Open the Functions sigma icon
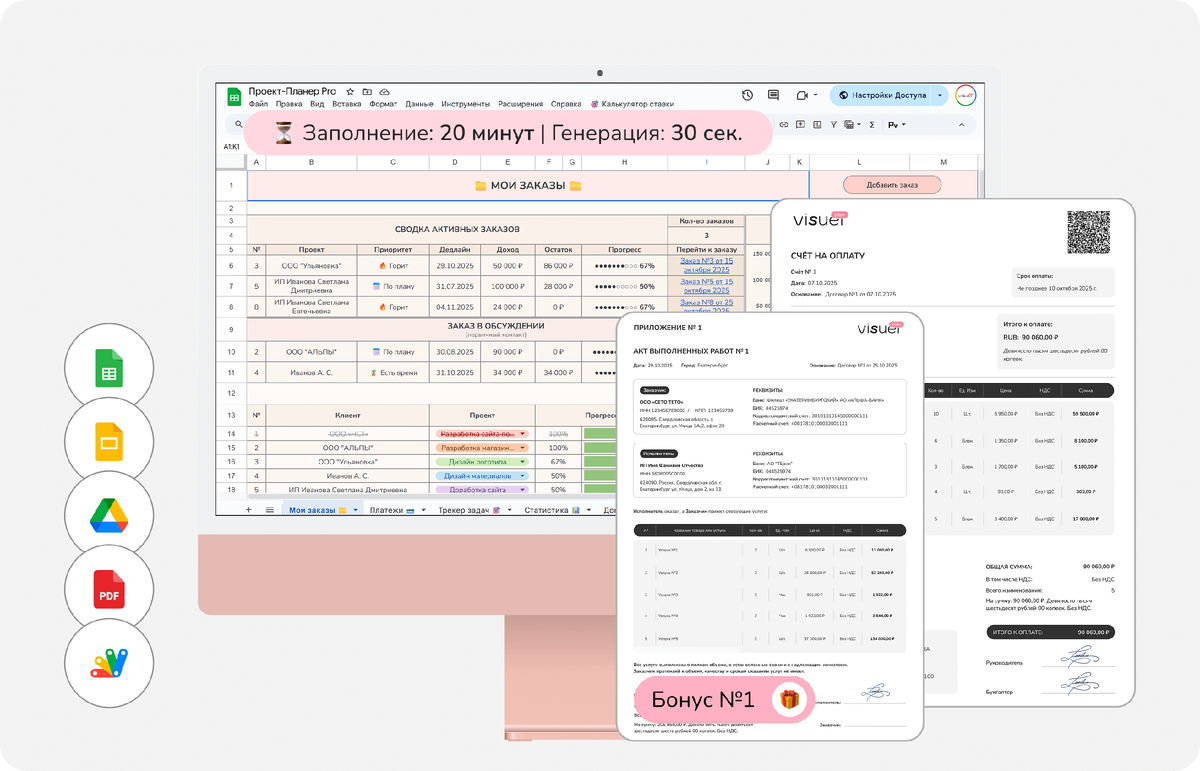1200x771 pixels. tap(871, 125)
